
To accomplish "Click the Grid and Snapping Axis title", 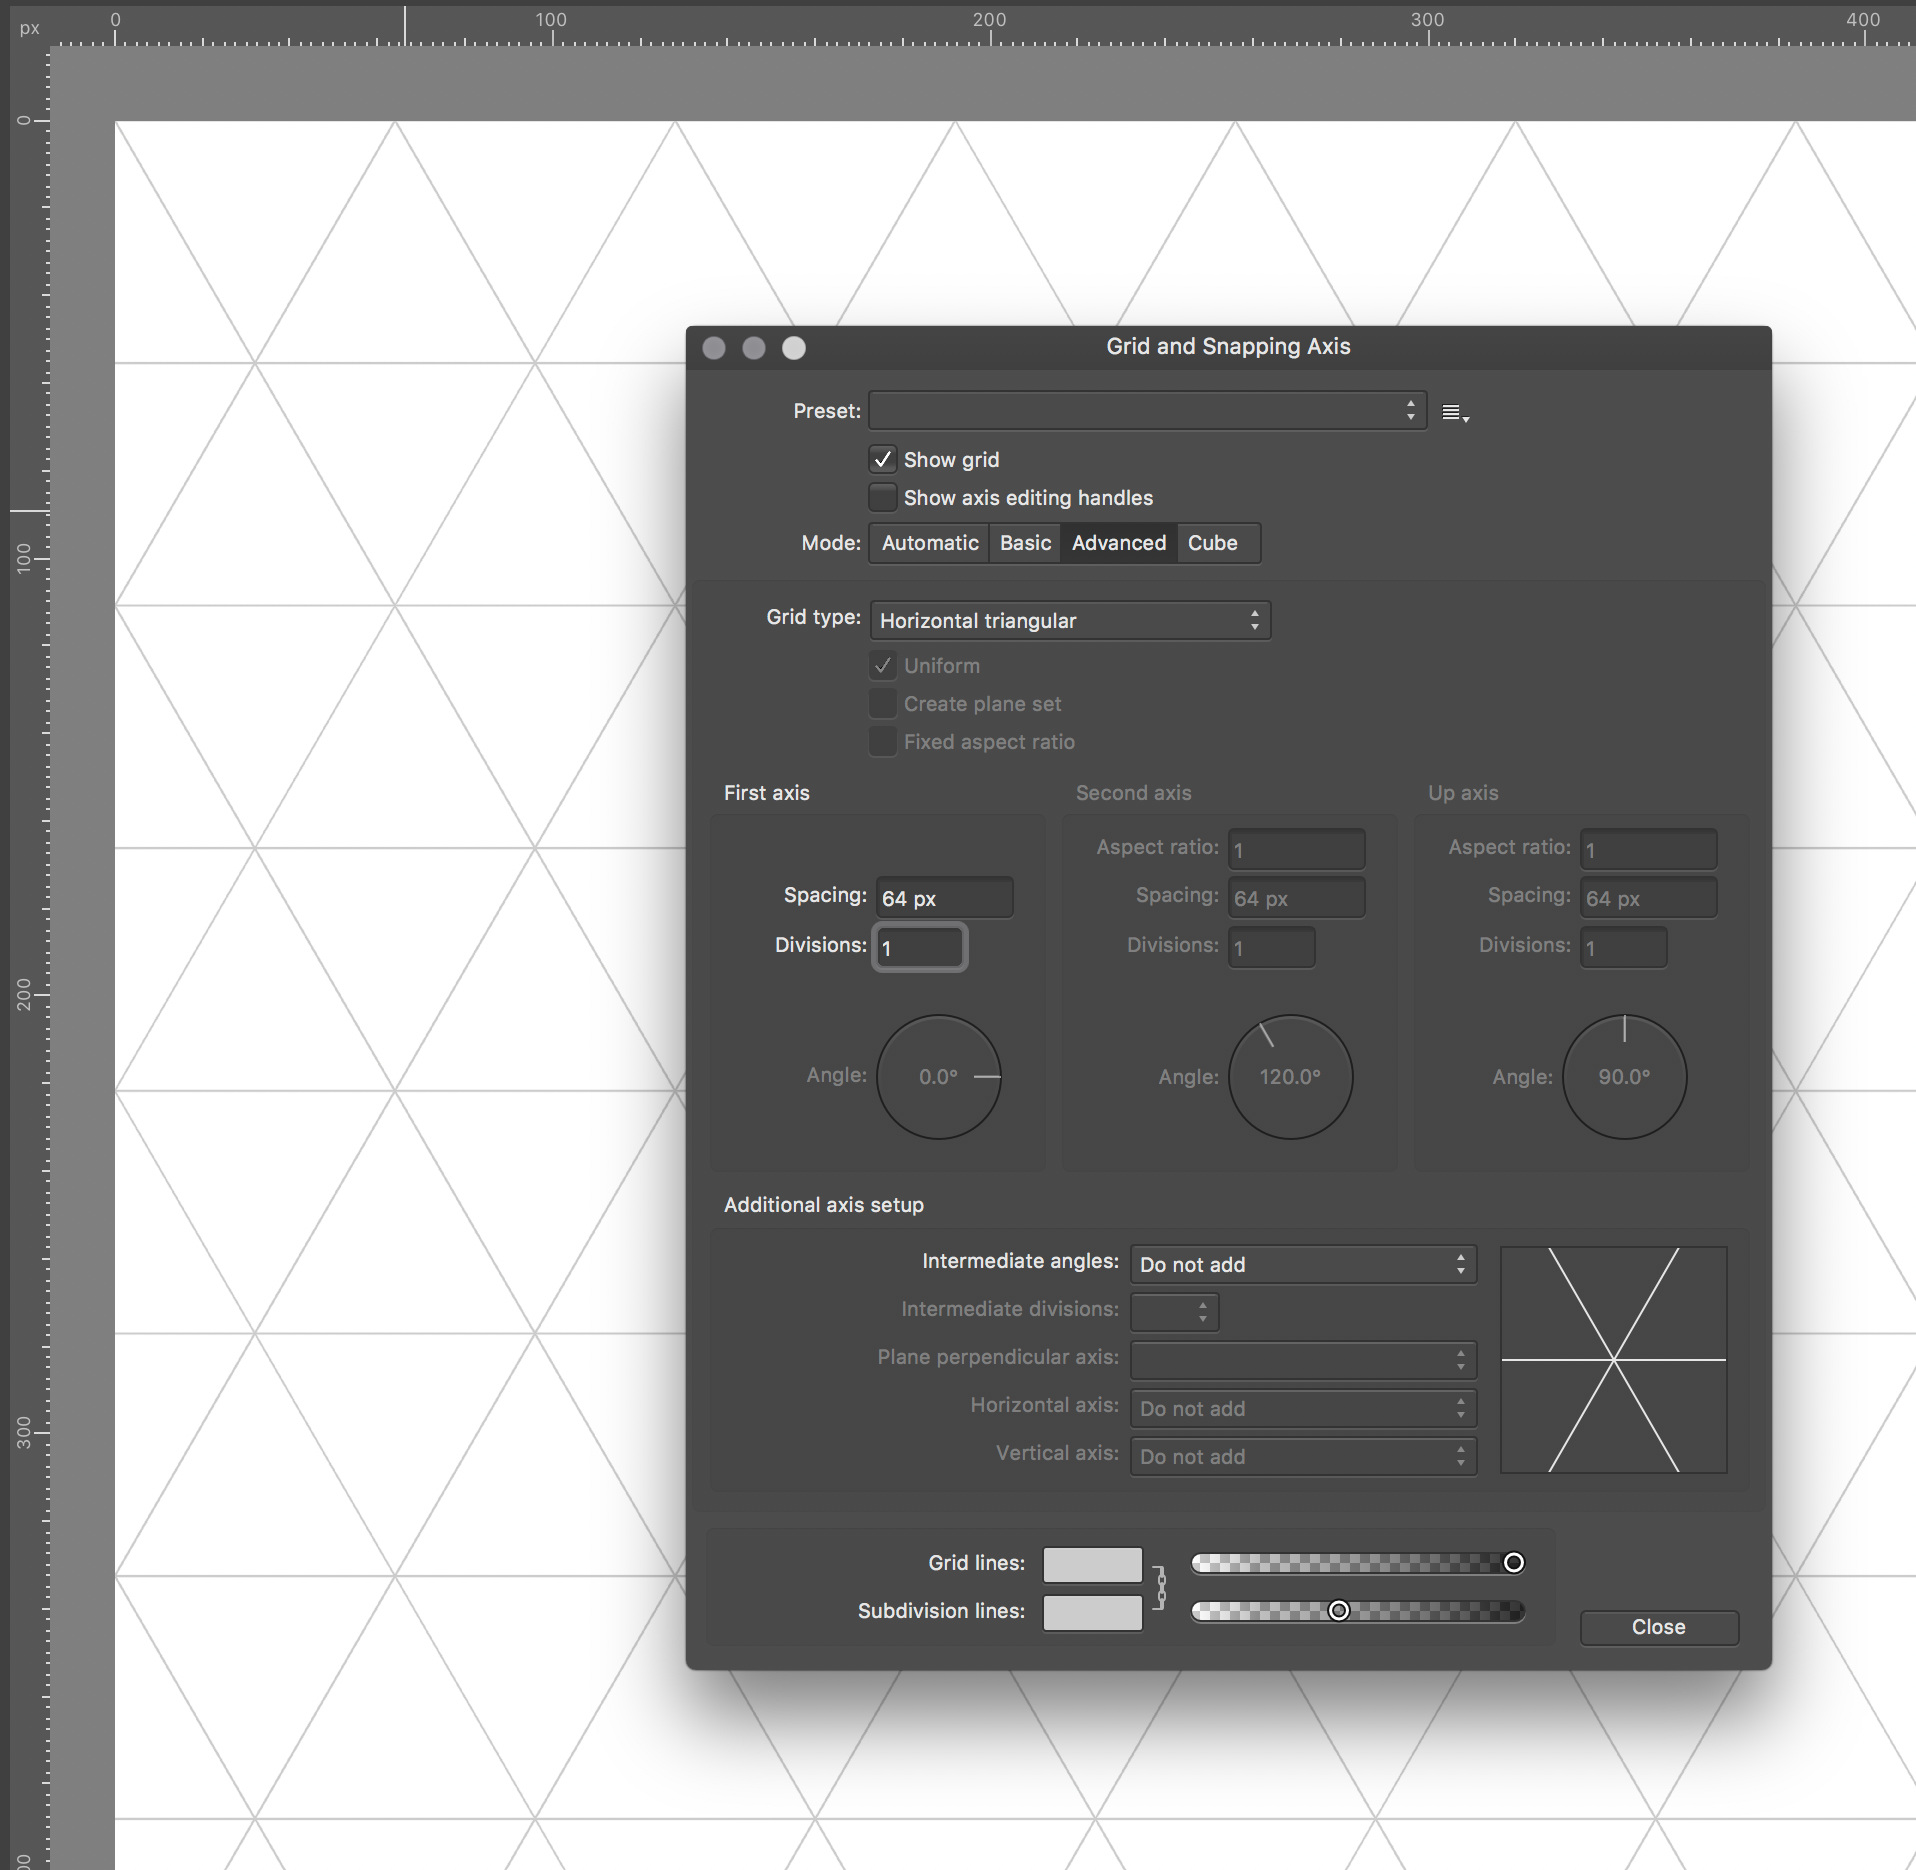I will click(1228, 347).
